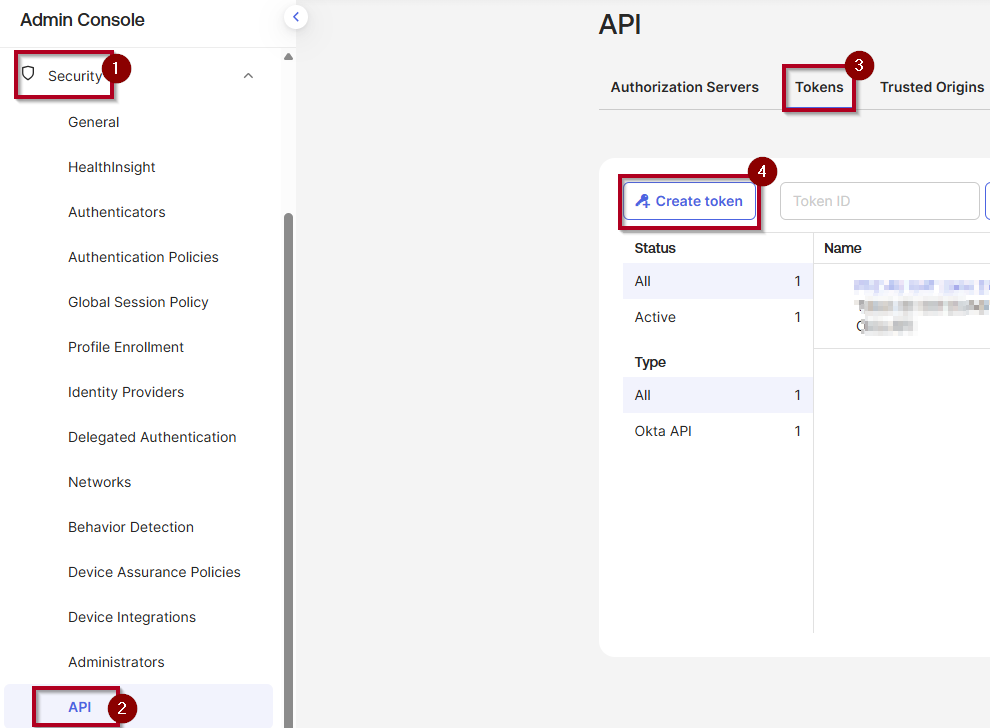Screen dimensions: 990x728
Task: Switch to the Tokens tab
Action: tap(819, 87)
